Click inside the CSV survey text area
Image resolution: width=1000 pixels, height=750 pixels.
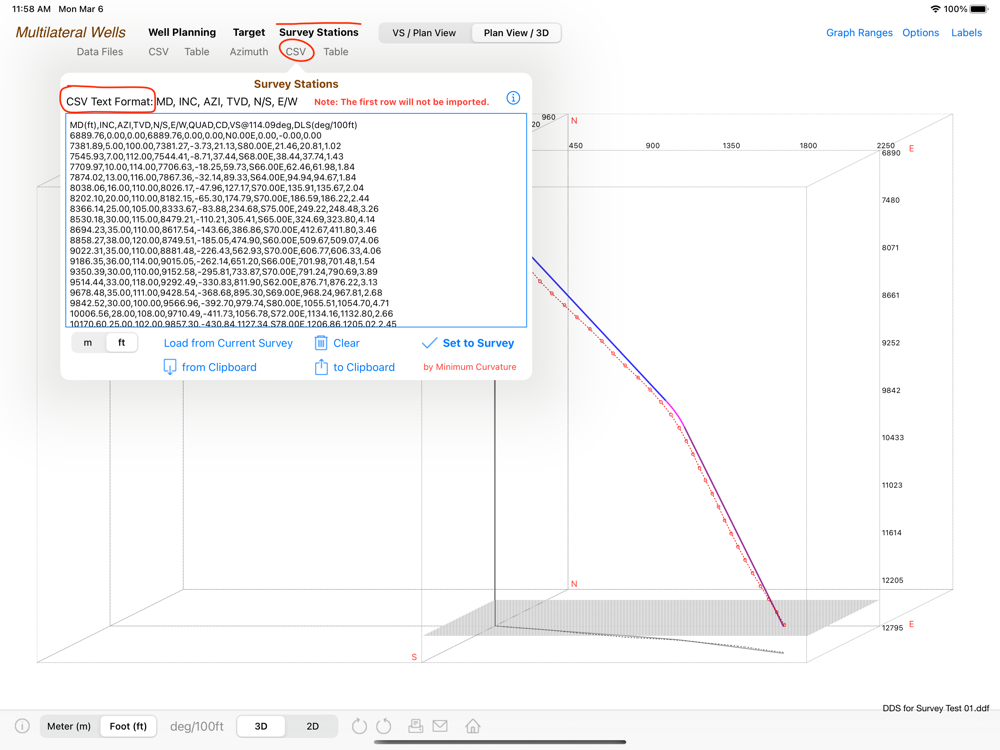[296, 220]
